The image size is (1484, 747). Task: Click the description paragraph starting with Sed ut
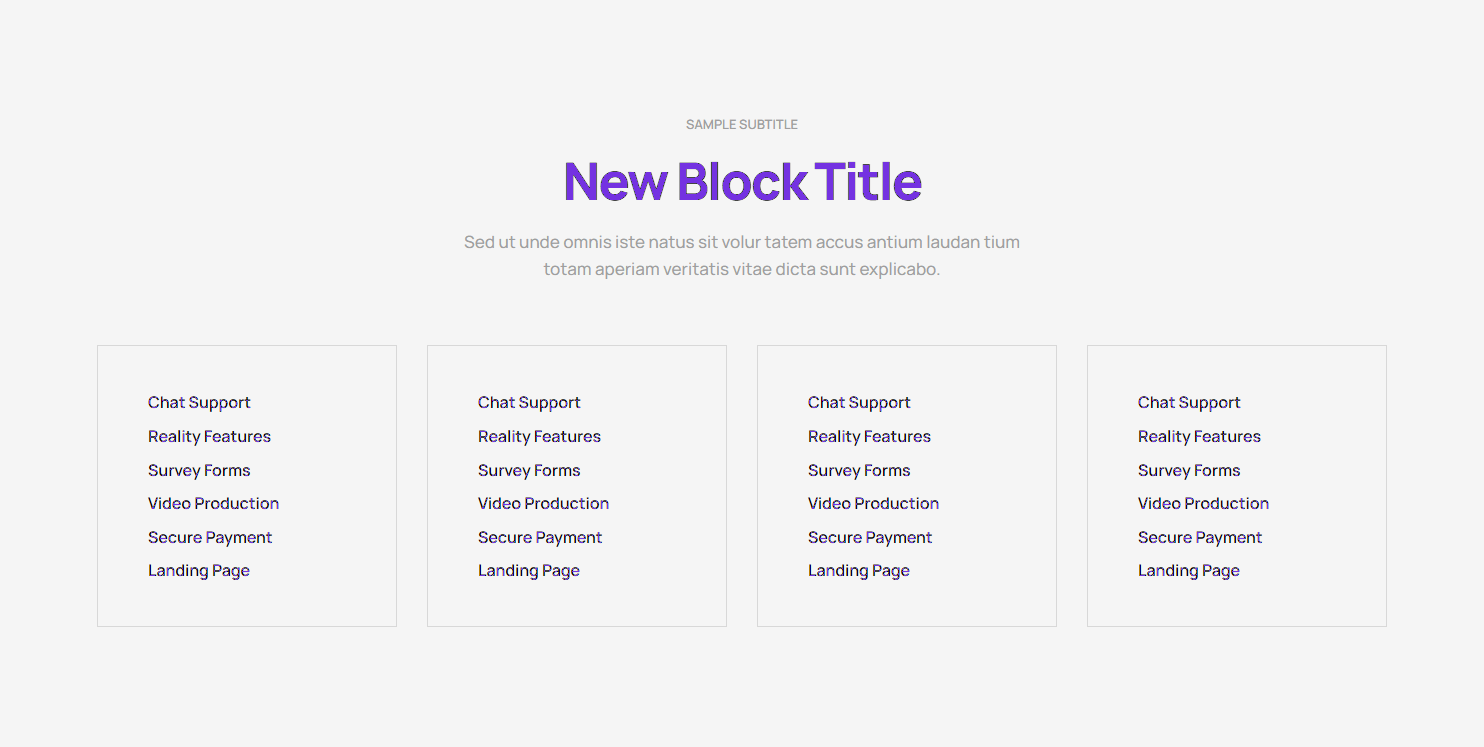[x=742, y=255]
